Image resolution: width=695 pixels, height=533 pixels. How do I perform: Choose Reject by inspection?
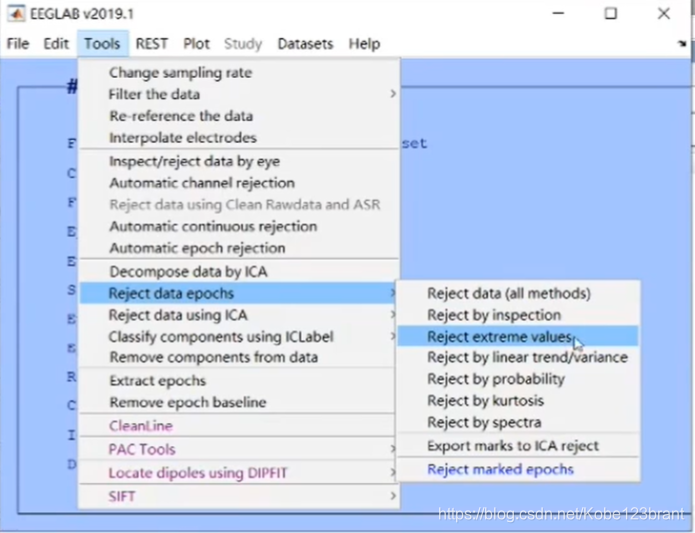click(518, 315)
